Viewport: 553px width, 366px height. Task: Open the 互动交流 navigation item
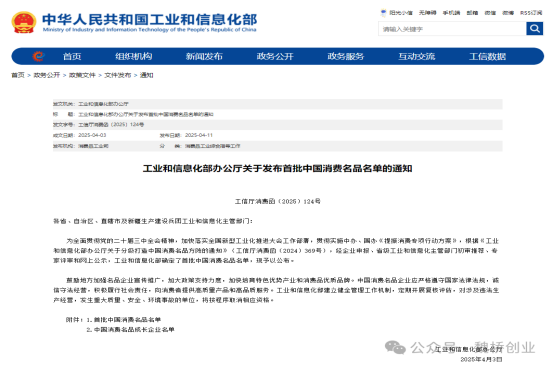click(417, 56)
